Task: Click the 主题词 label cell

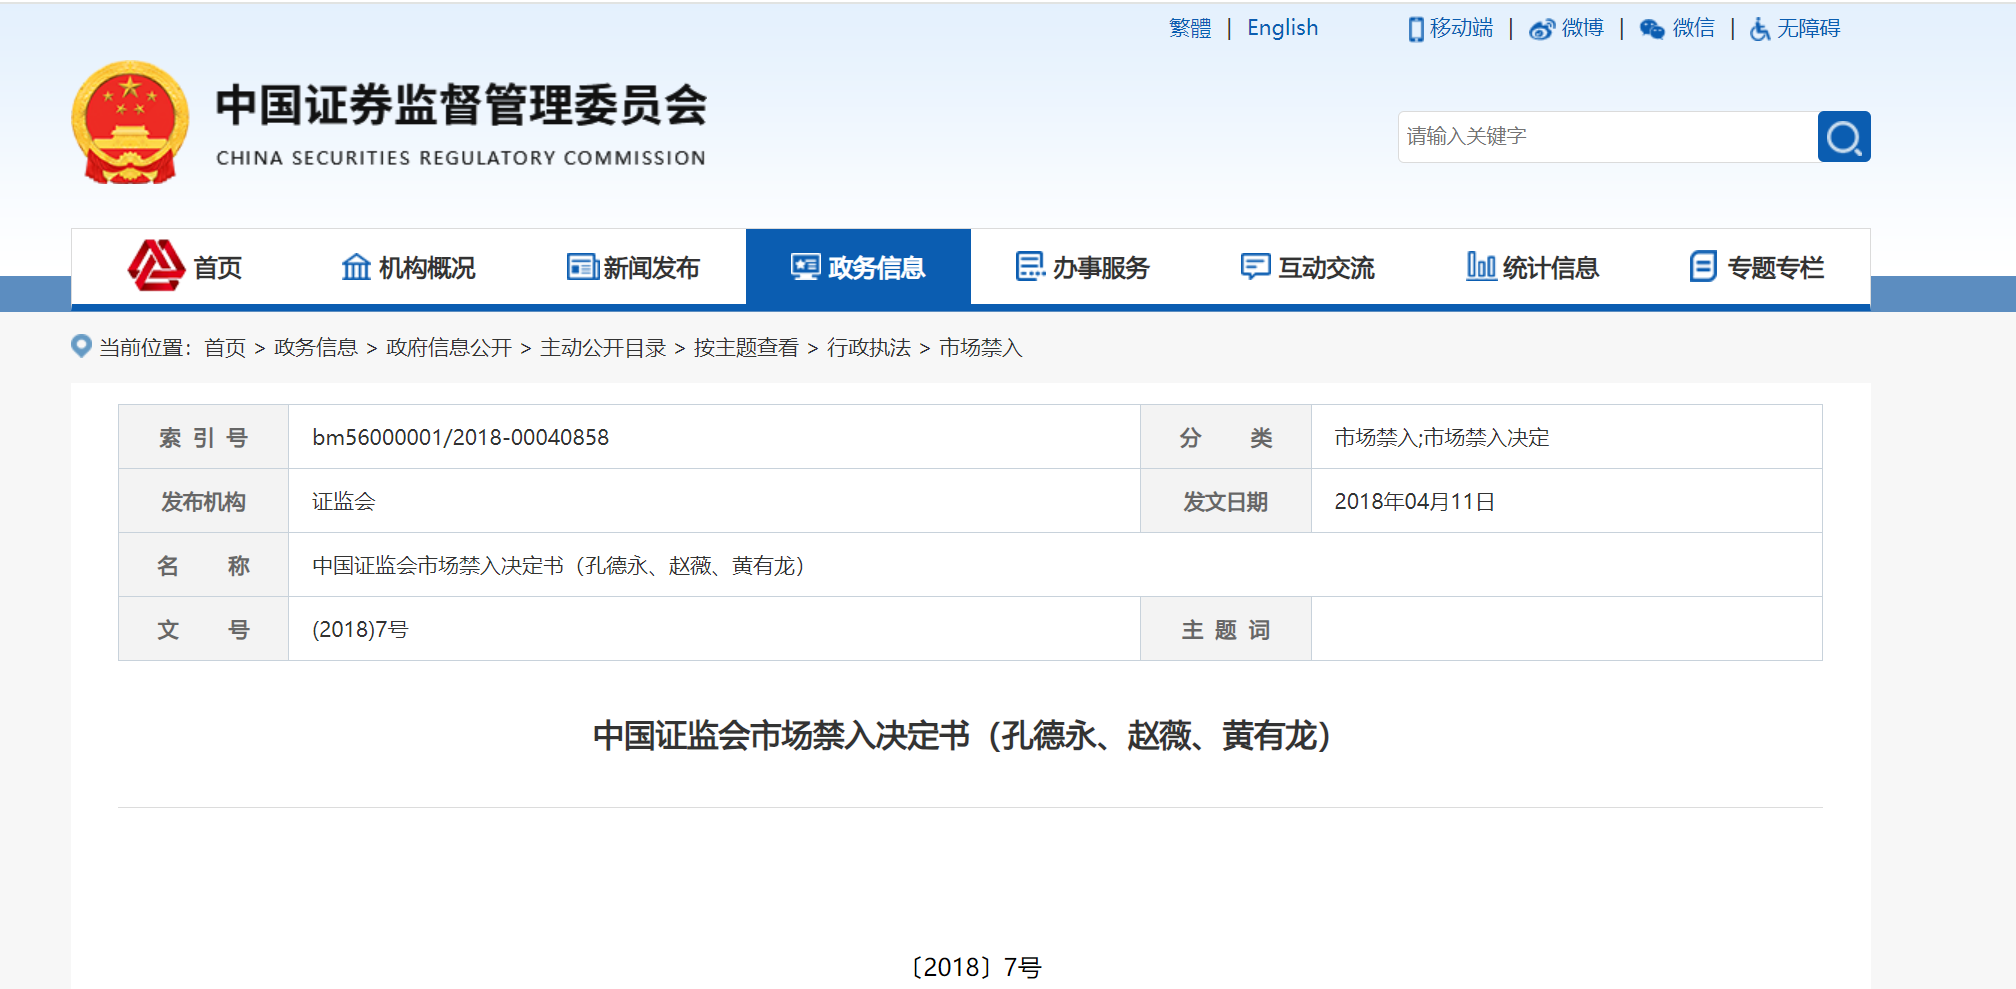Action: pyautogui.click(x=1226, y=629)
